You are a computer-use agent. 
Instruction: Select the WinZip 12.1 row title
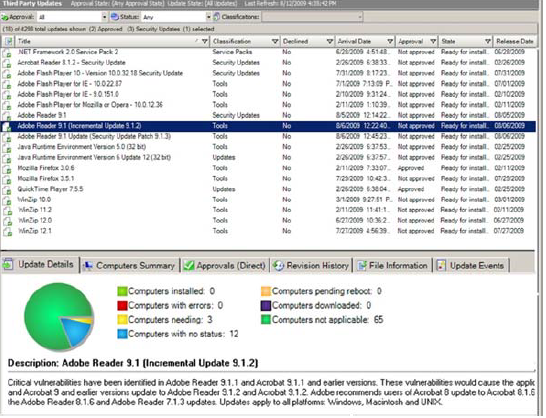click(34, 231)
